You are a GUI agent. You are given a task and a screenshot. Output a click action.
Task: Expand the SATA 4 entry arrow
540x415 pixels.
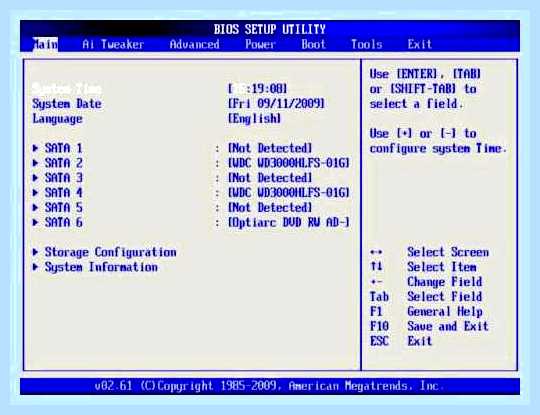coord(35,193)
